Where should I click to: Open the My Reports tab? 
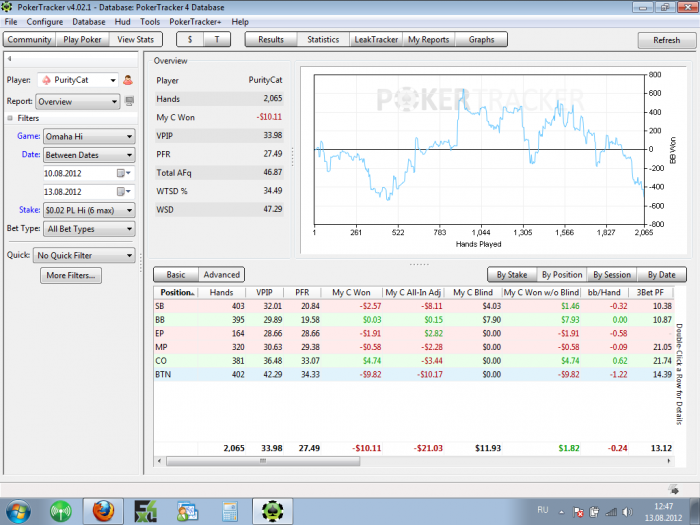point(429,40)
